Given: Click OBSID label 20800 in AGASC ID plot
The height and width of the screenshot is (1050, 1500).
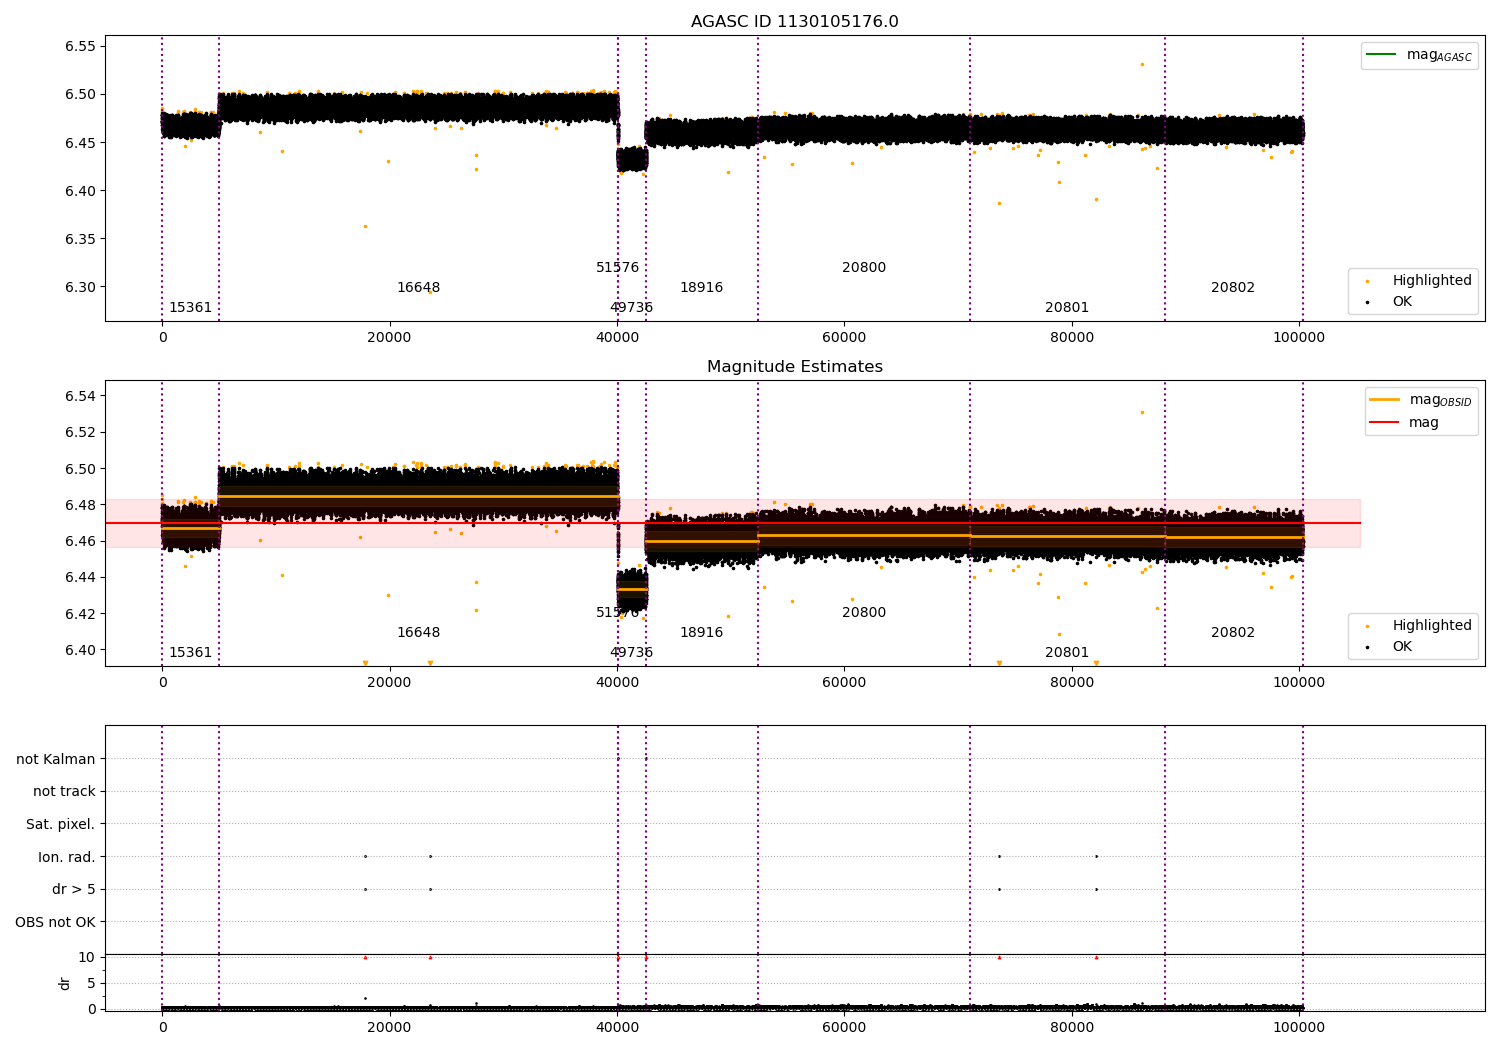Looking at the screenshot, I should (x=864, y=268).
